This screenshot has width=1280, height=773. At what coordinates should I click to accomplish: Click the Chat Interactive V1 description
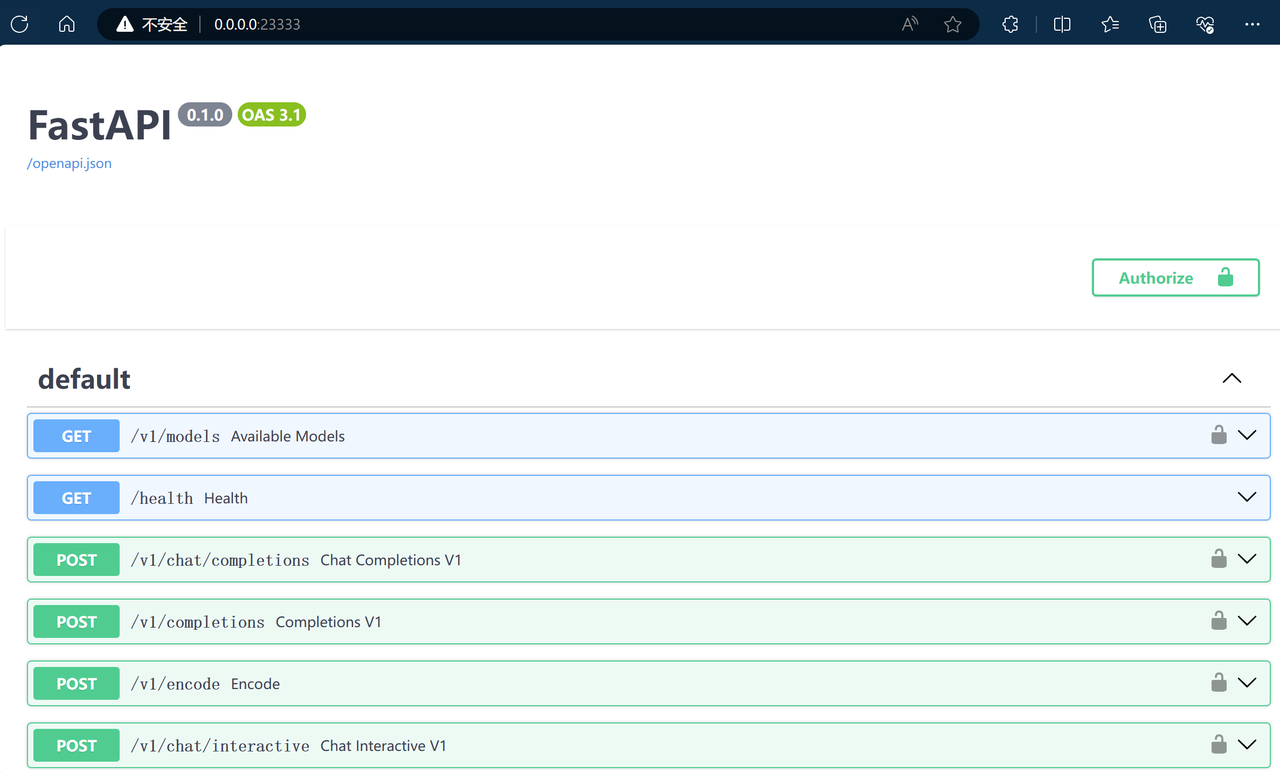point(384,746)
